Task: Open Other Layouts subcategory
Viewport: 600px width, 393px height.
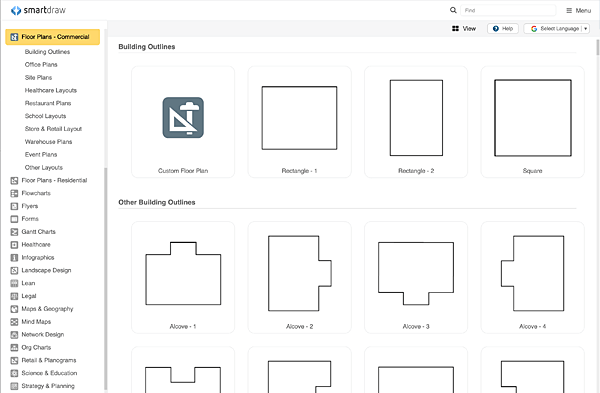Action: click(x=44, y=167)
